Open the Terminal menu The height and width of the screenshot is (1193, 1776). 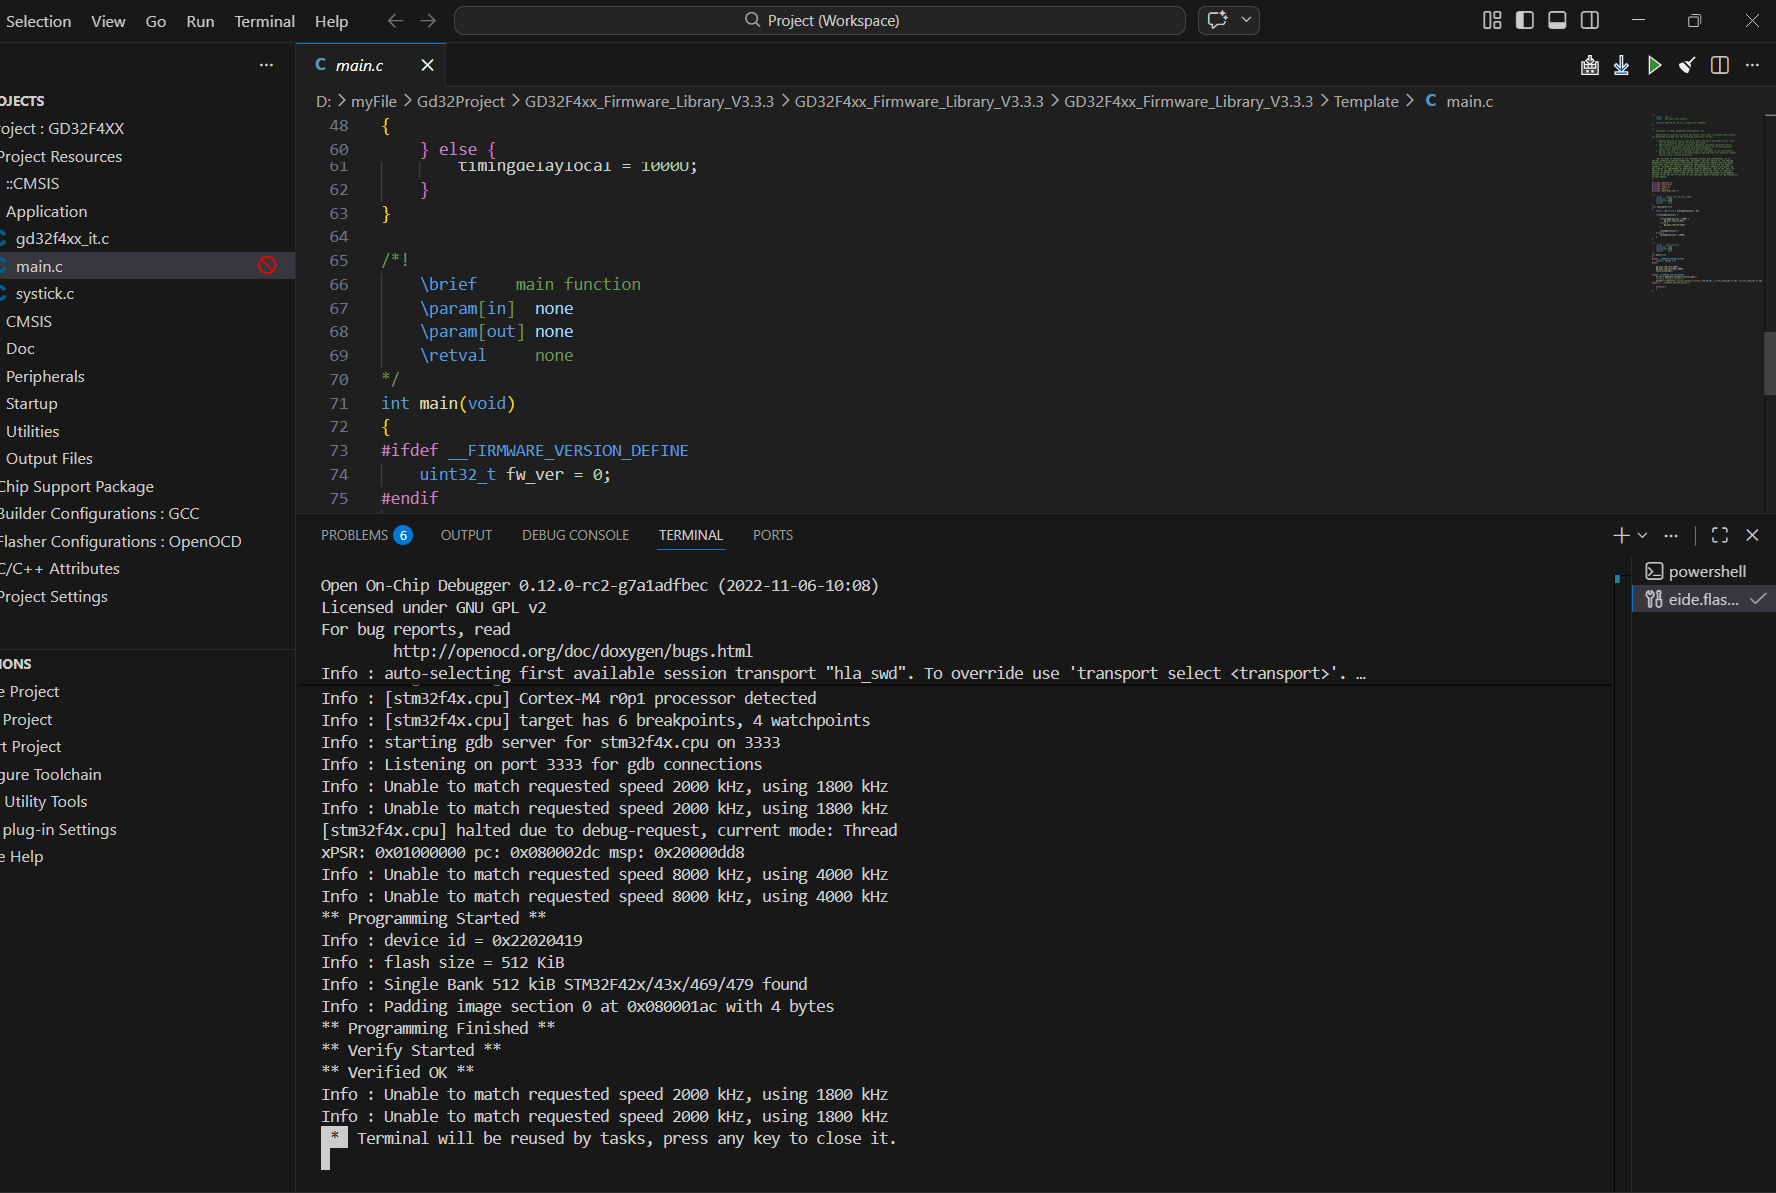click(x=264, y=21)
